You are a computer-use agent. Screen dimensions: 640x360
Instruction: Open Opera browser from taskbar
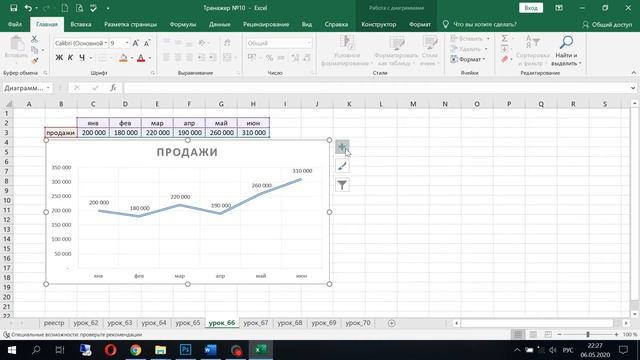[111, 350]
